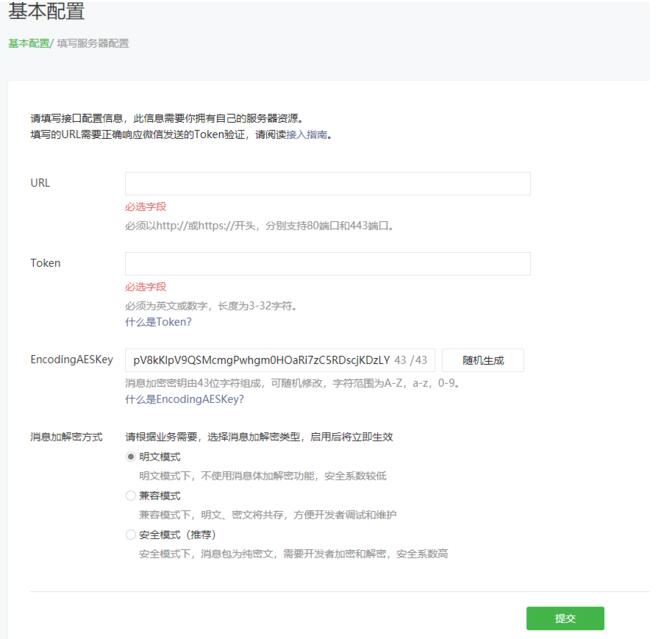Click the 43 /43 character counter
663x639 pixels.
pyautogui.click(x=411, y=360)
